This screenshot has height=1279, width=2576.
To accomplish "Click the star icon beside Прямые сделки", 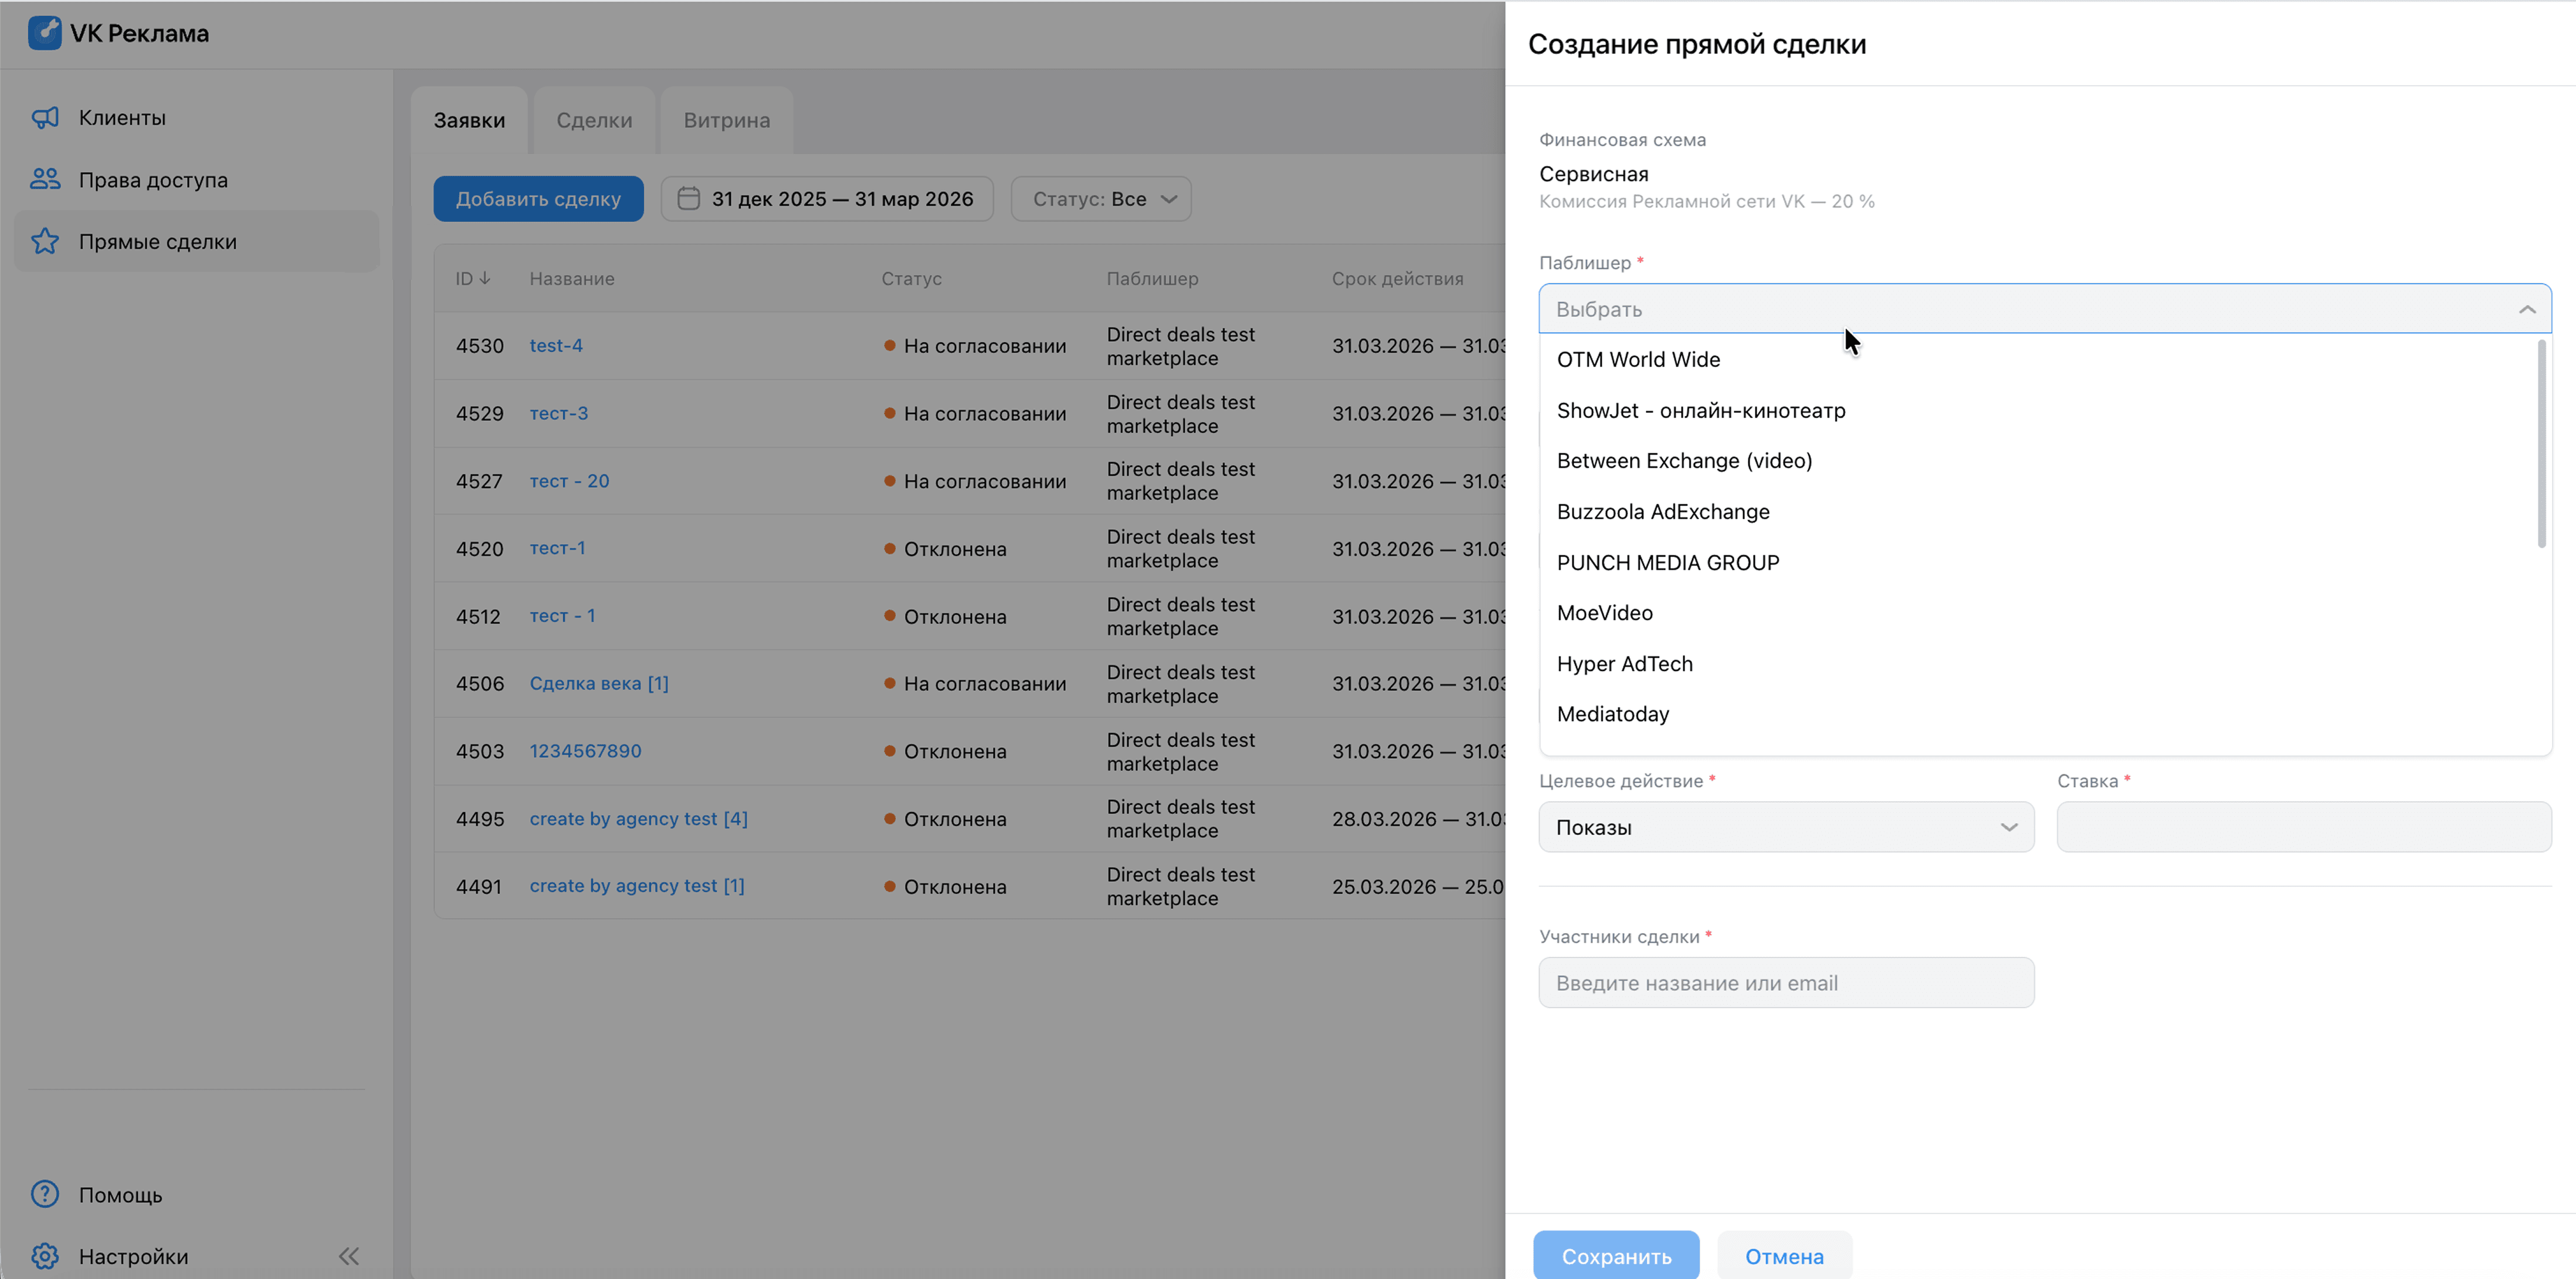I will coord(45,242).
